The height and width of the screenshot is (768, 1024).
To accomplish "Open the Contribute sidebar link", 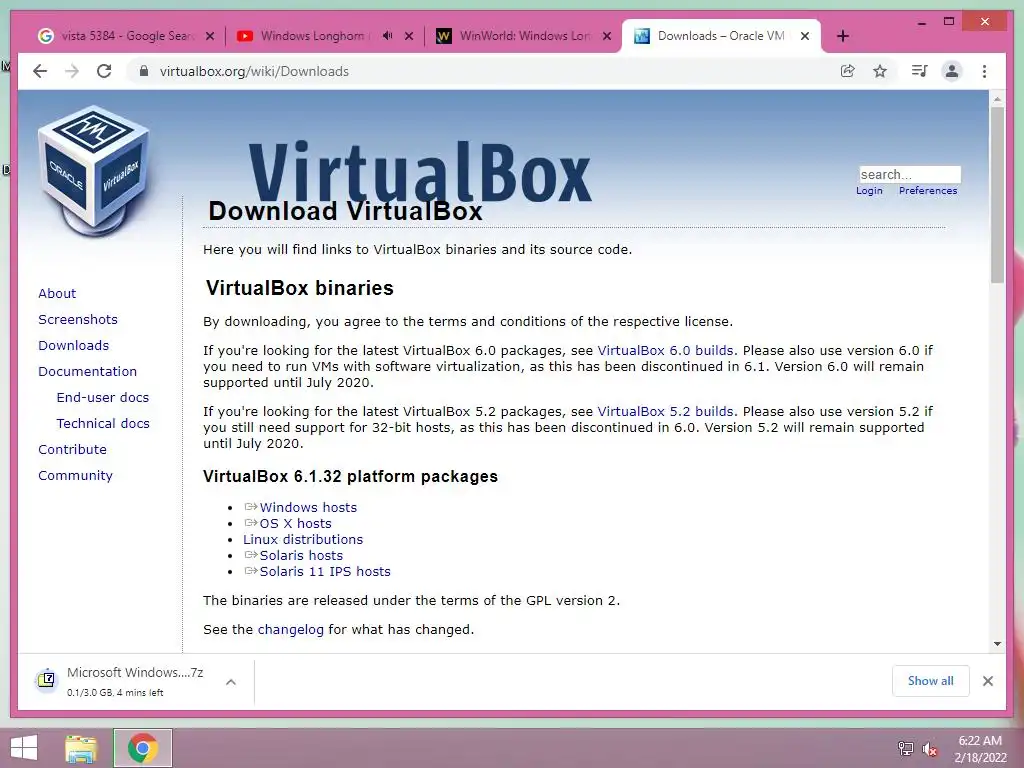I will coord(72,450).
